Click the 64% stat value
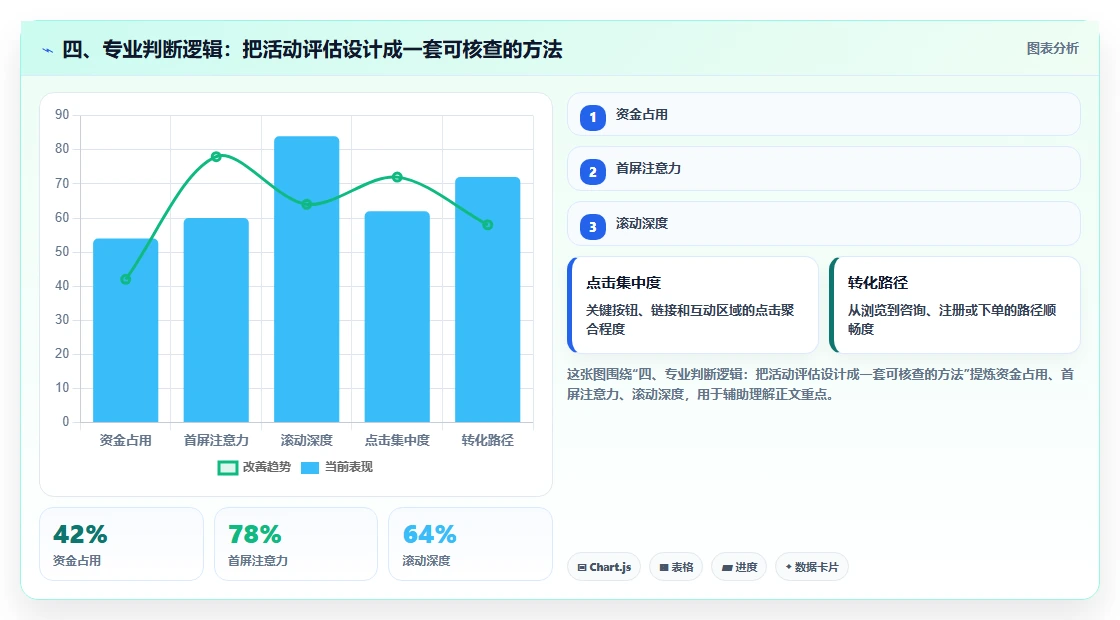This screenshot has height=620, width=1120. [x=429, y=534]
